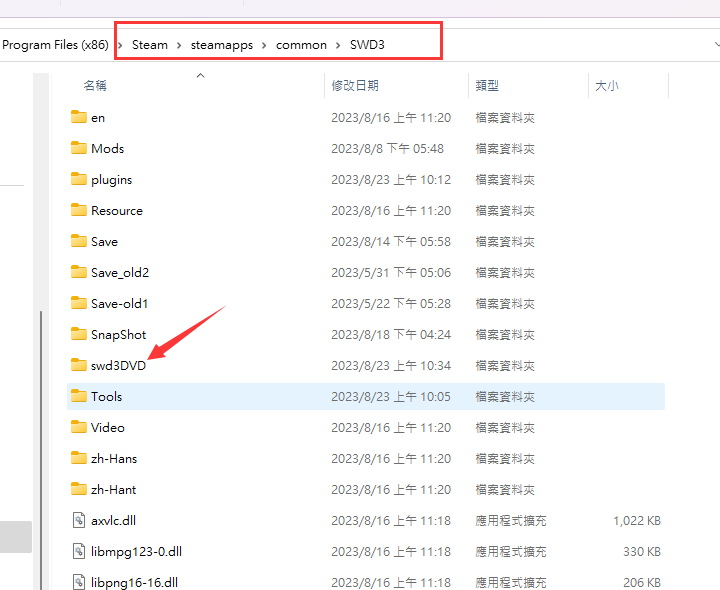Click the SWD3 breadcrumb
Screen dimensions: 720x590
[x=367, y=45]
